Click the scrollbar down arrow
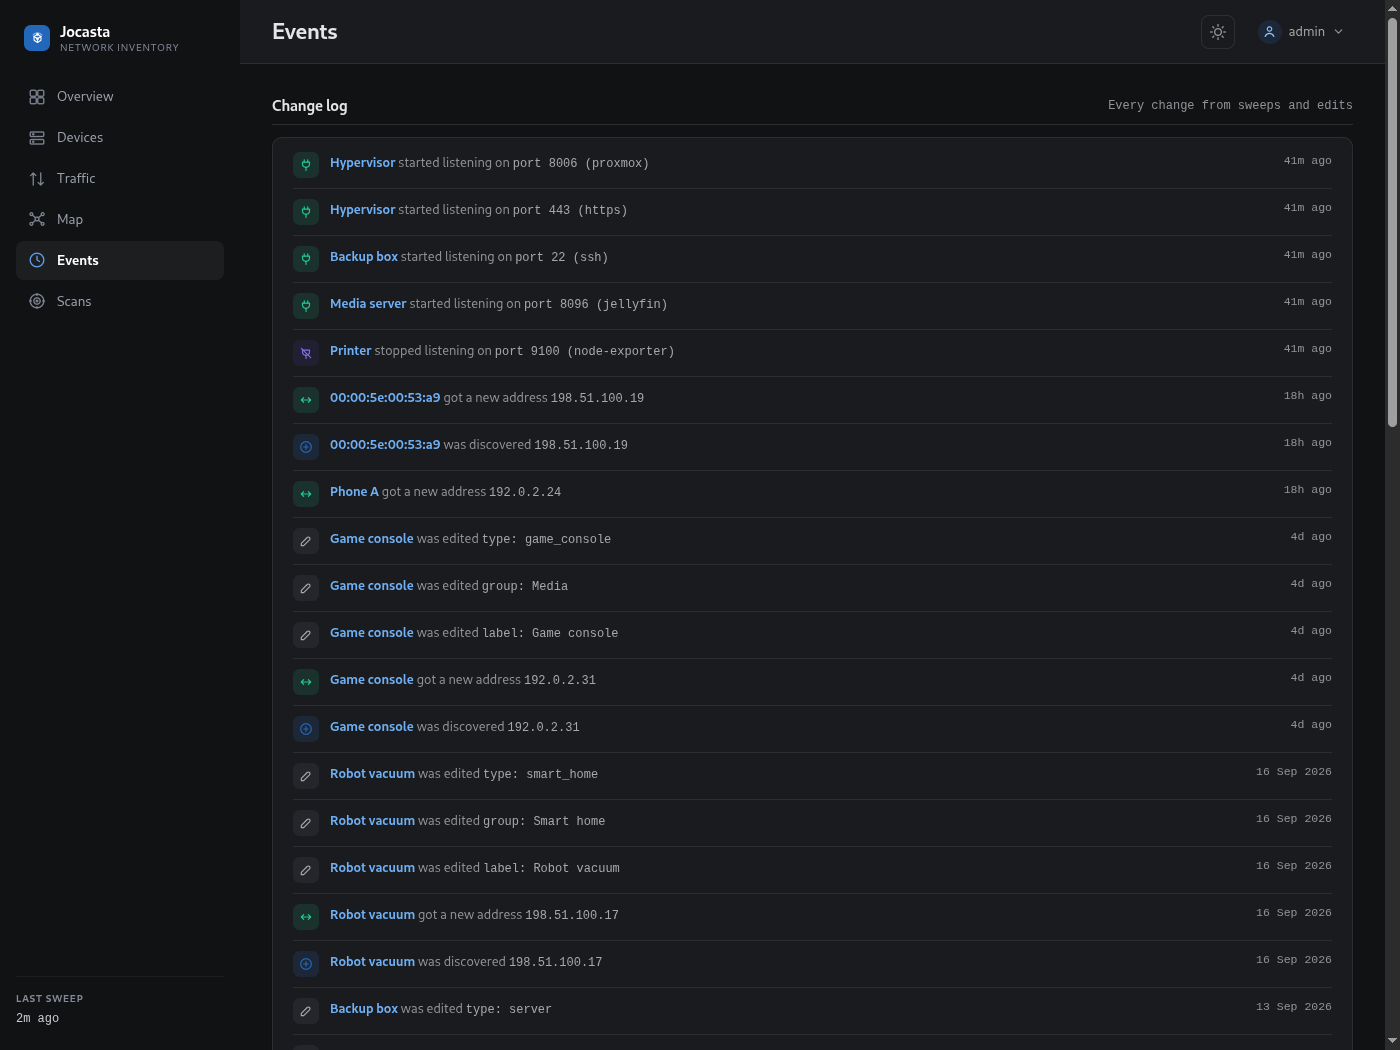The width and height of the screenshot is (1400, 1050). click(x=1392, y=1042)
